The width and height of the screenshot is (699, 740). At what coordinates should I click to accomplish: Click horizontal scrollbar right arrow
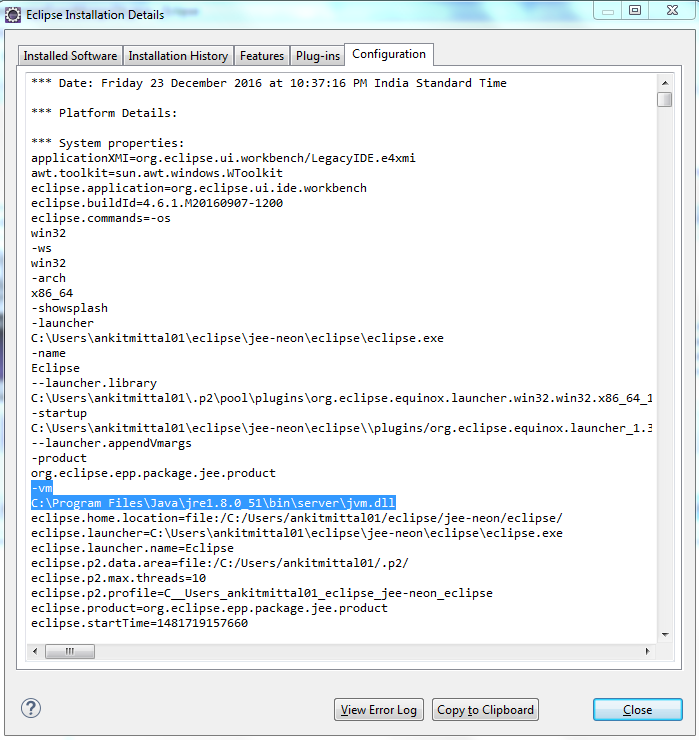(648, 651)
